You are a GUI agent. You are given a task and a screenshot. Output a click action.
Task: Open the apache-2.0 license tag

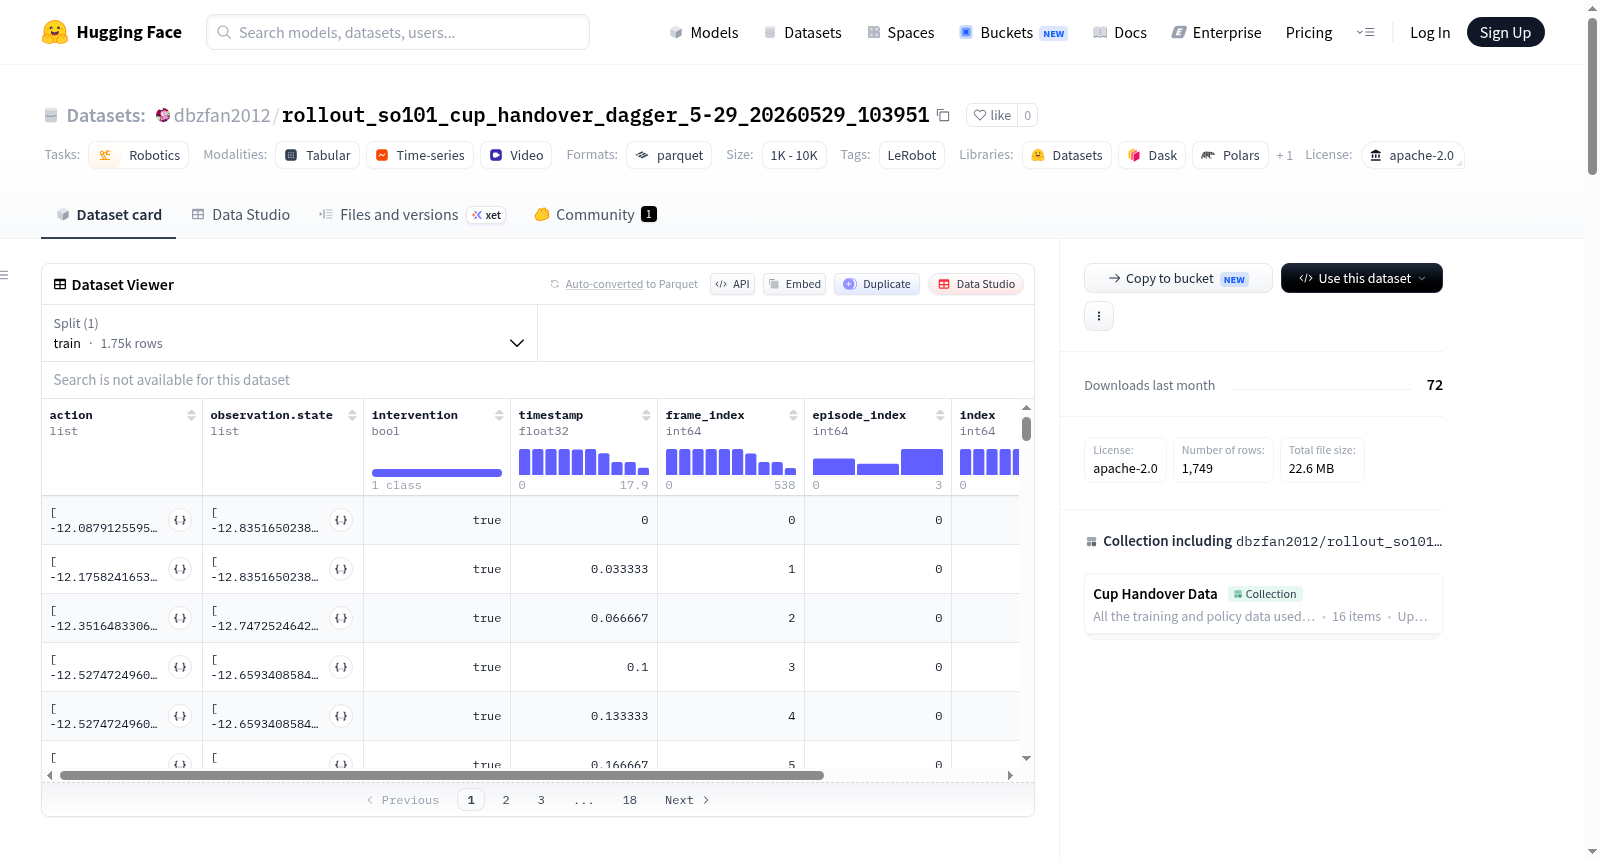[1412, 155]
